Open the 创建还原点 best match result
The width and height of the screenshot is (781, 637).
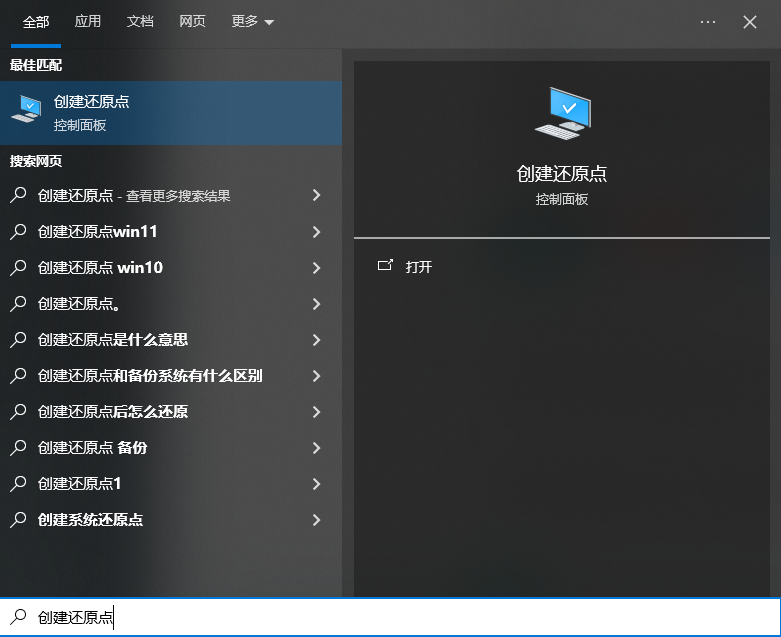click(x=171, y=113)
